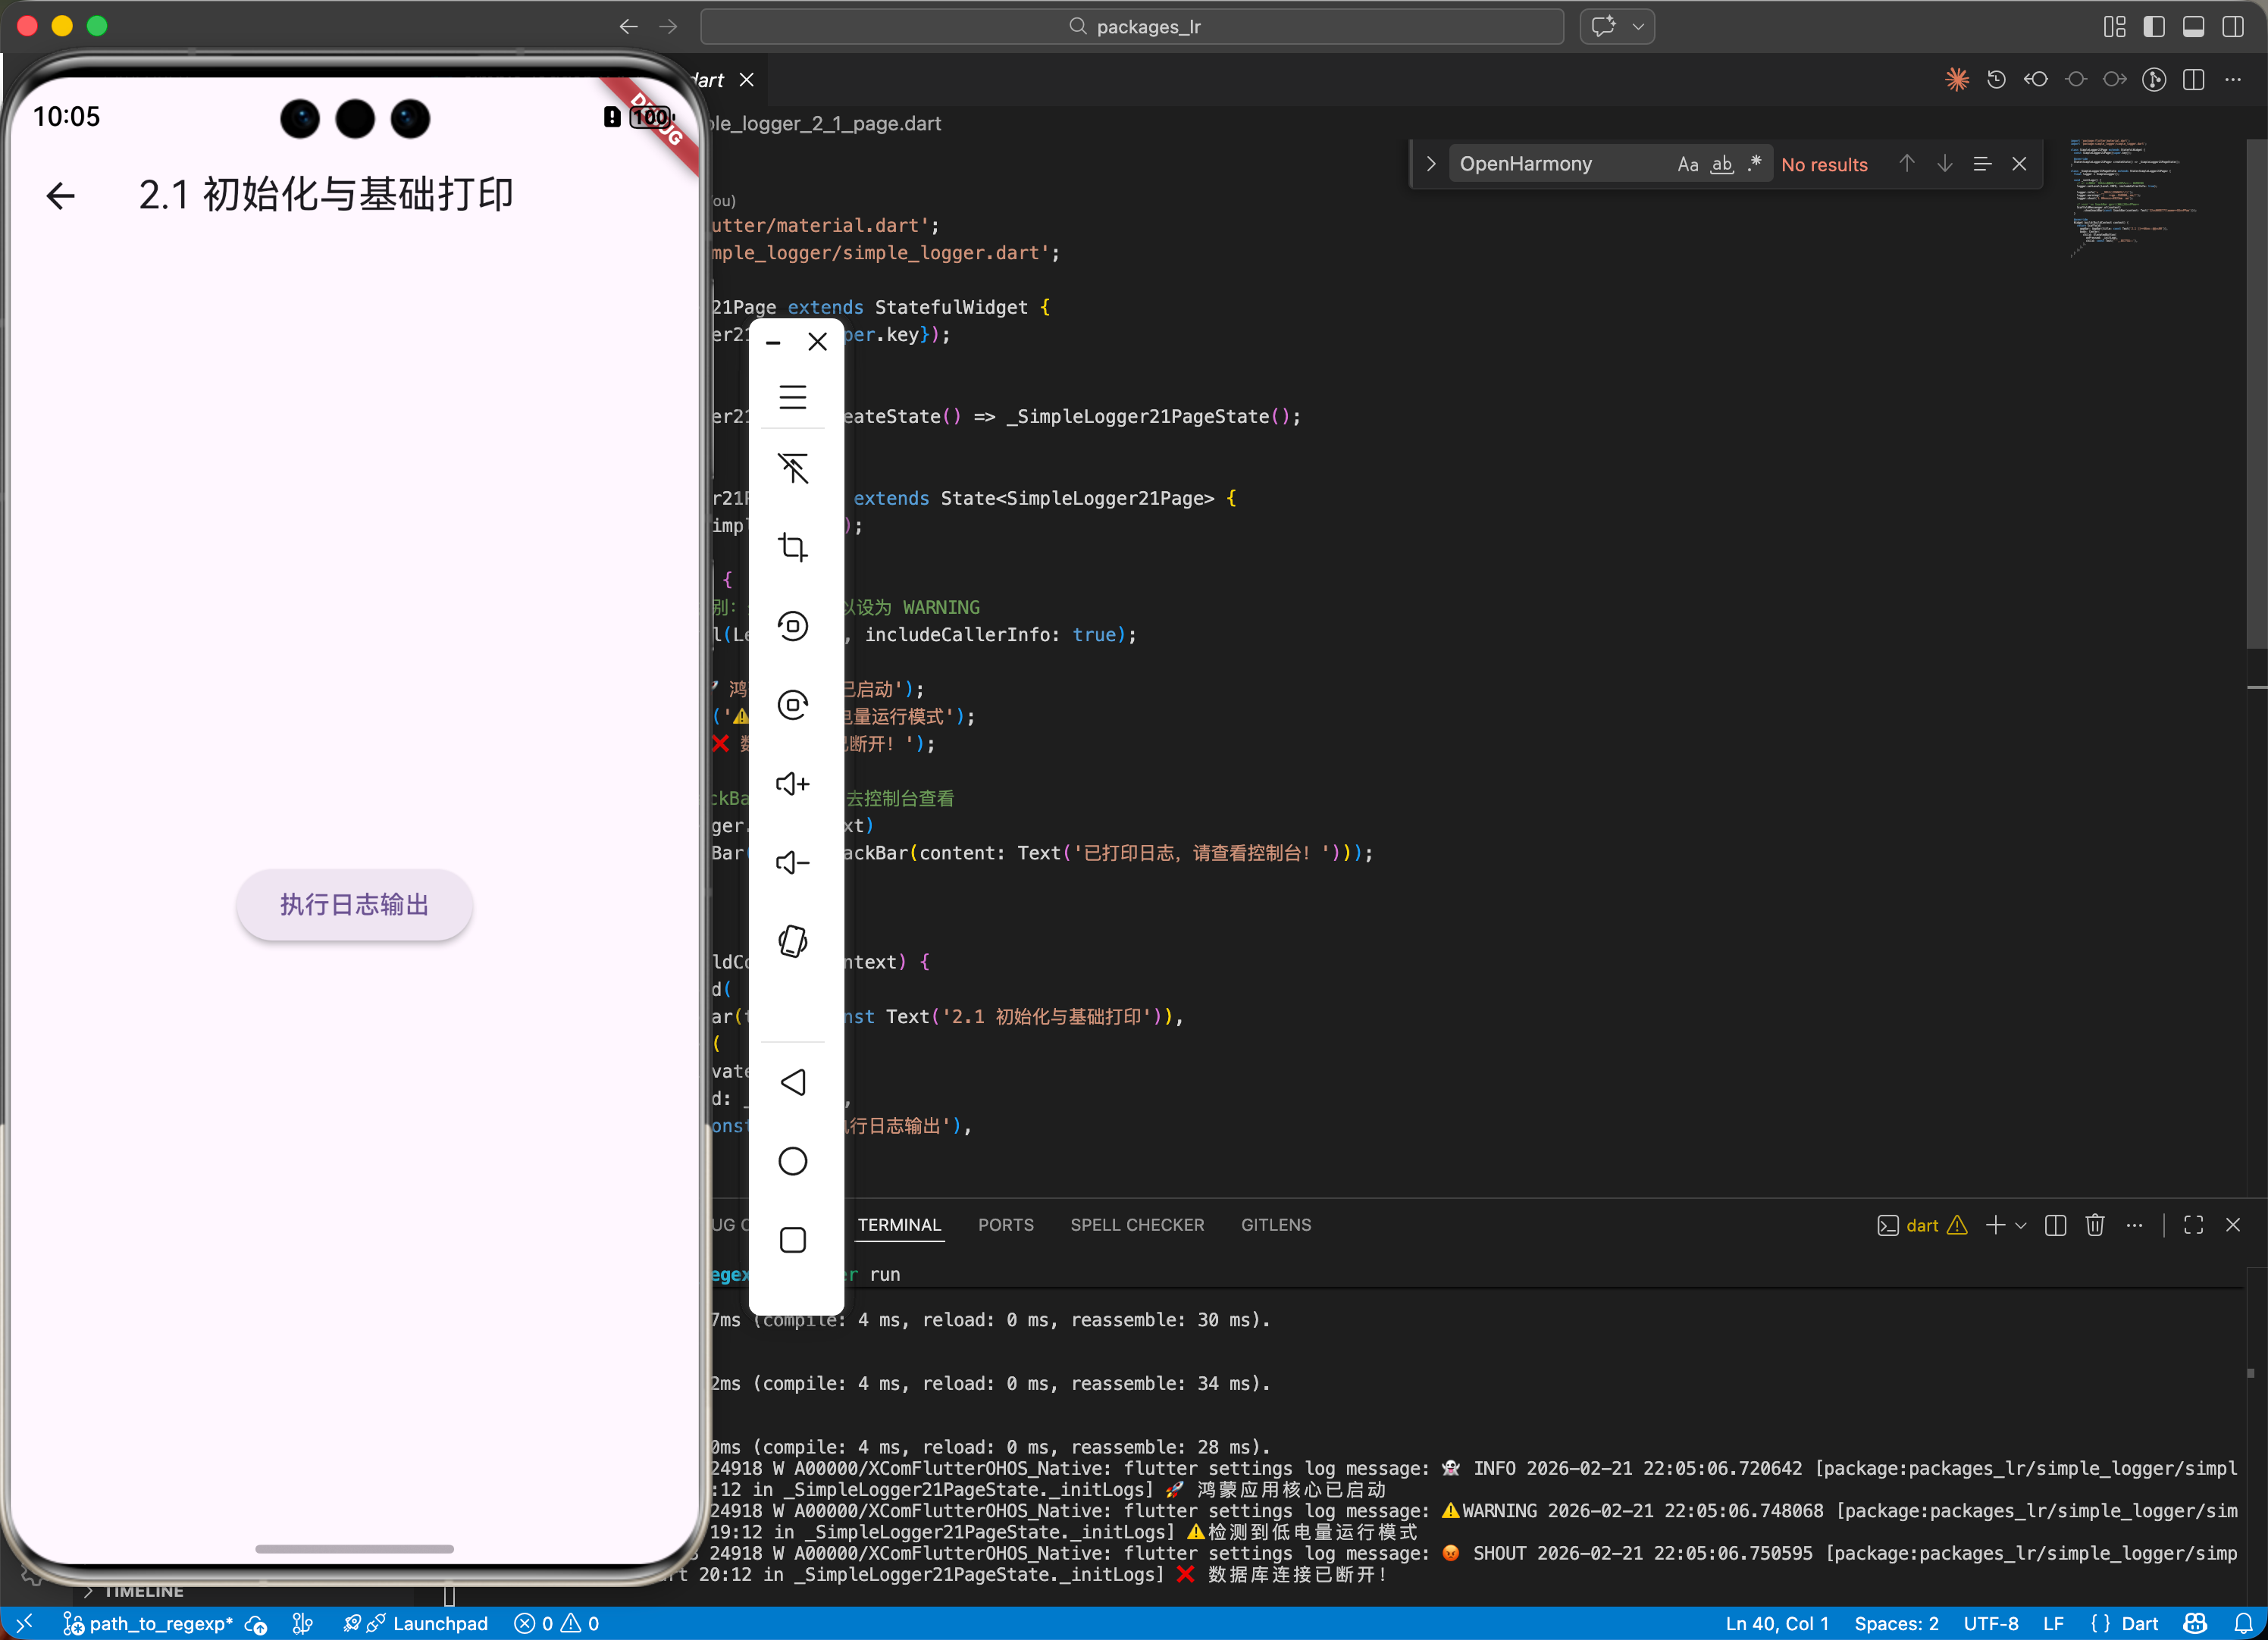This screenshot has height=1640, width=2268.
Task: Open the new terminal launch dropdown
Action: click(x=2021, y=1225)
